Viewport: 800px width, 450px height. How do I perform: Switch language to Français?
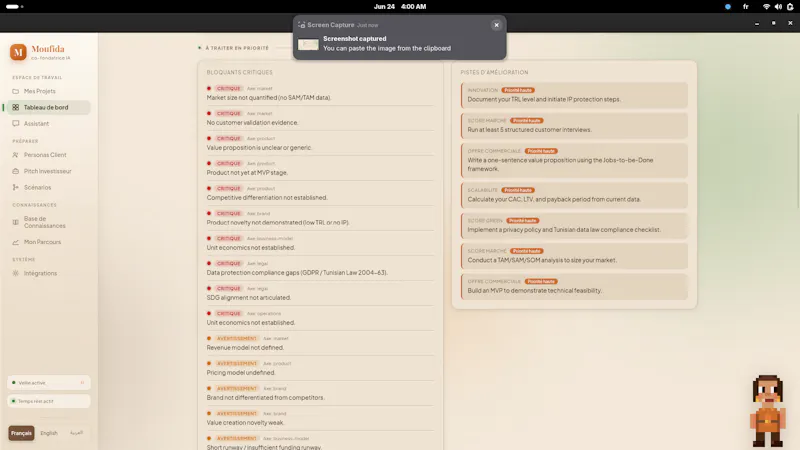click(21, 433)
